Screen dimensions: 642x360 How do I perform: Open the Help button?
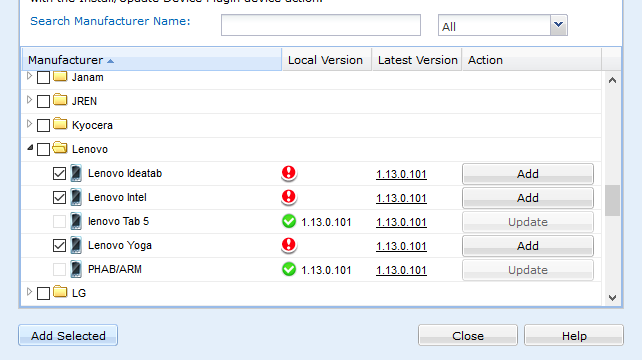pyautogui.click(x=574, y=336)
